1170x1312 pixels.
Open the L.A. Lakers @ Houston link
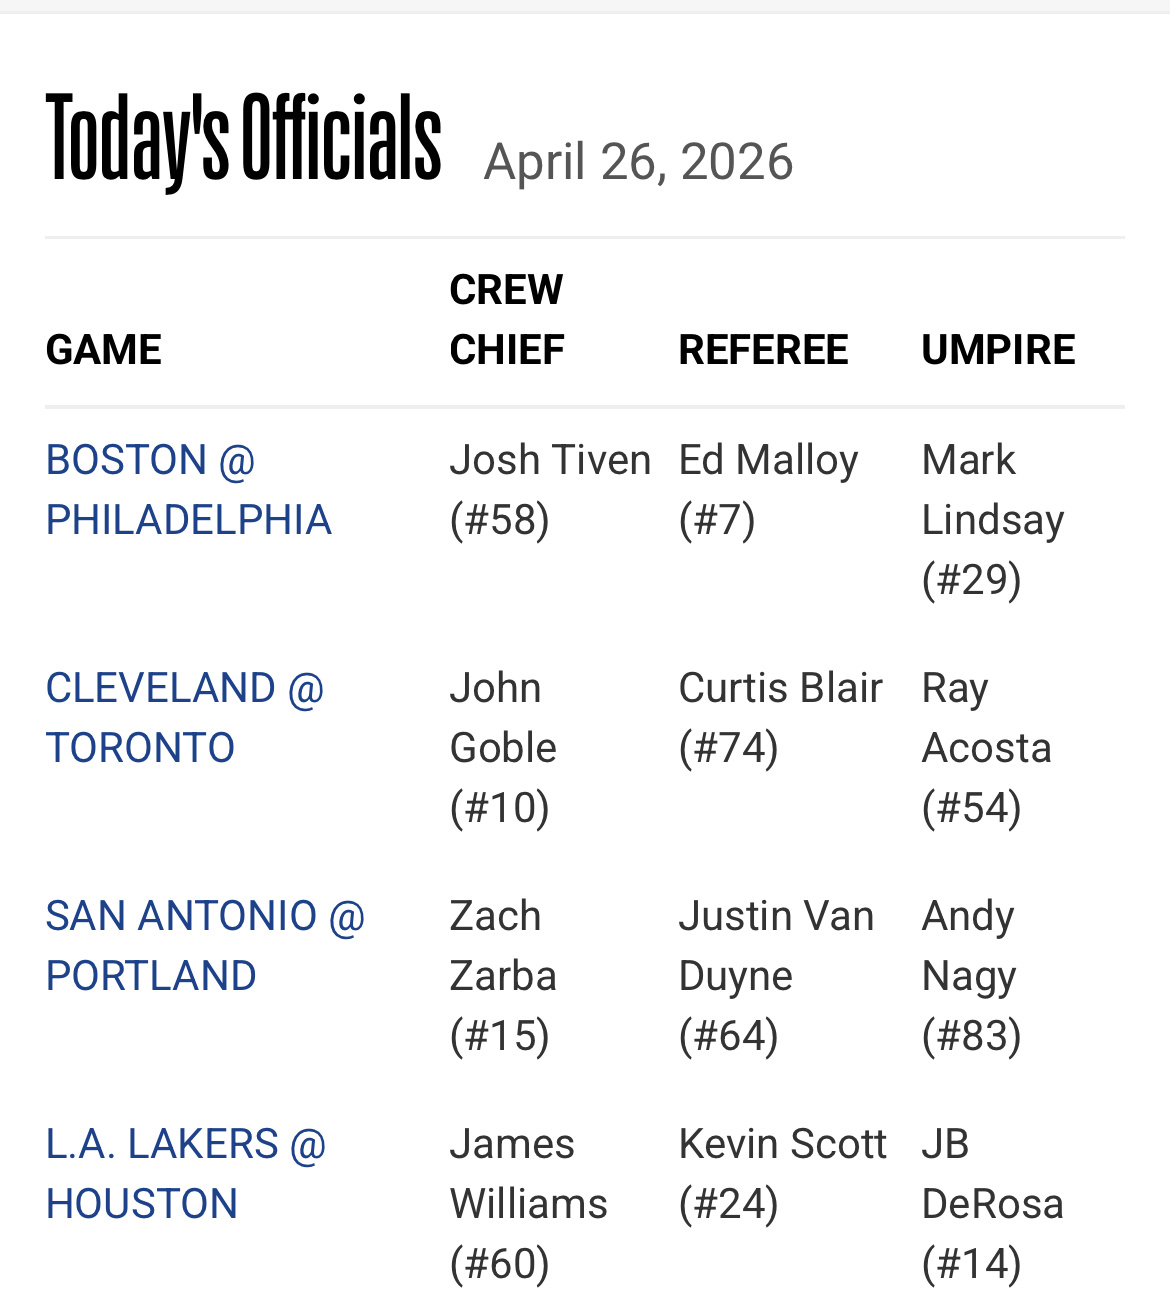coord(186,1174)
